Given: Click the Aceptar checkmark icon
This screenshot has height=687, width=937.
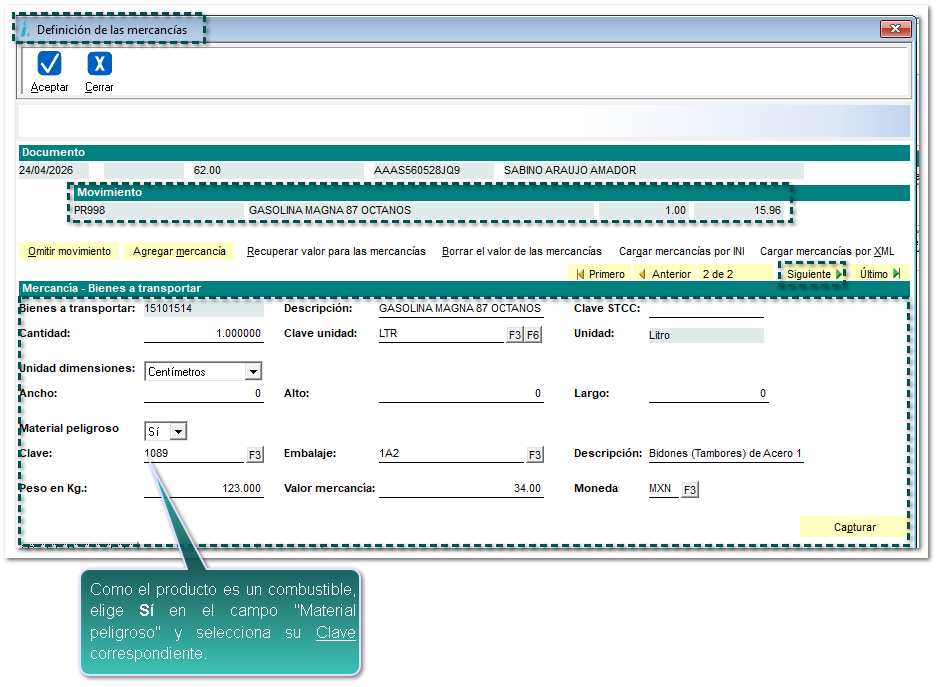Looking at the screenshot, I should pos(49,63).
